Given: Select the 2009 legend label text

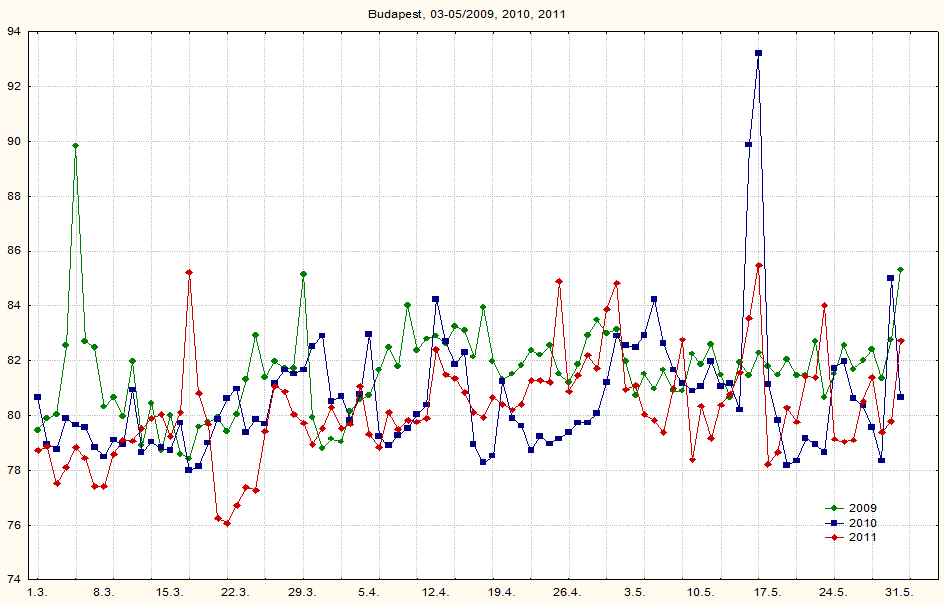Looking at the screenshot, I should point(864,508).
